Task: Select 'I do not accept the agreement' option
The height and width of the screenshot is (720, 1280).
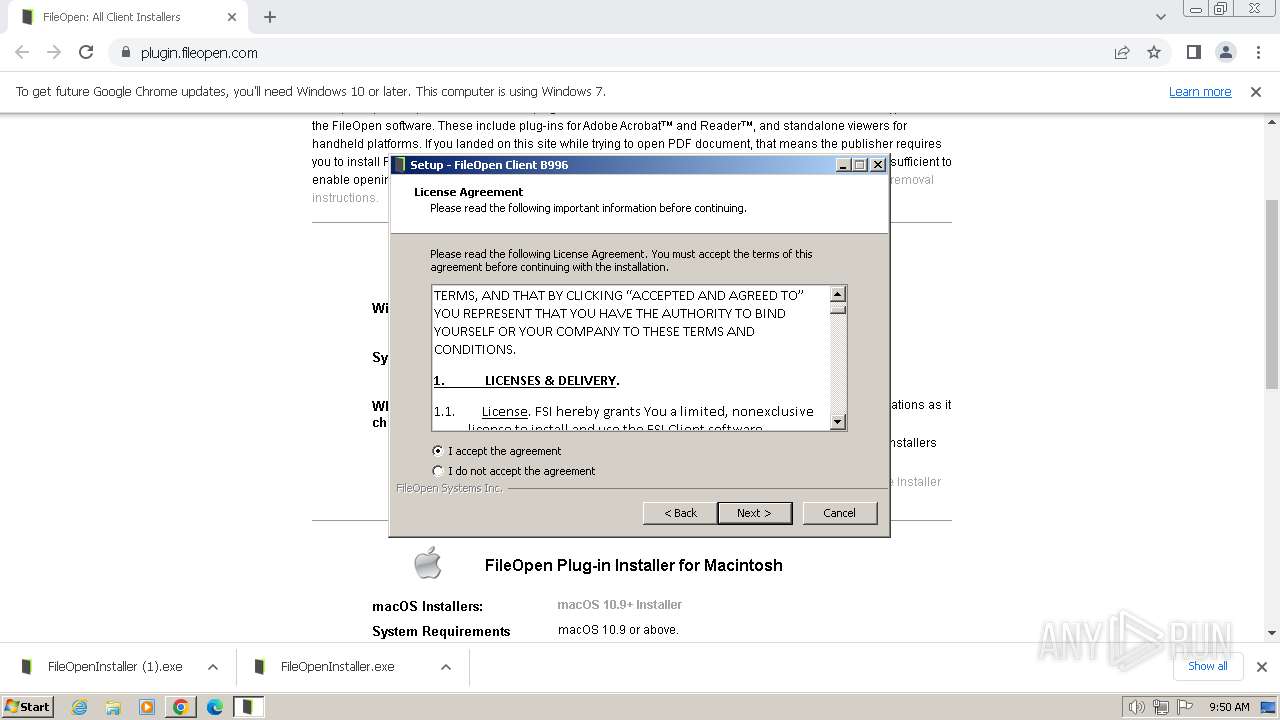Action: pos(514,471)
